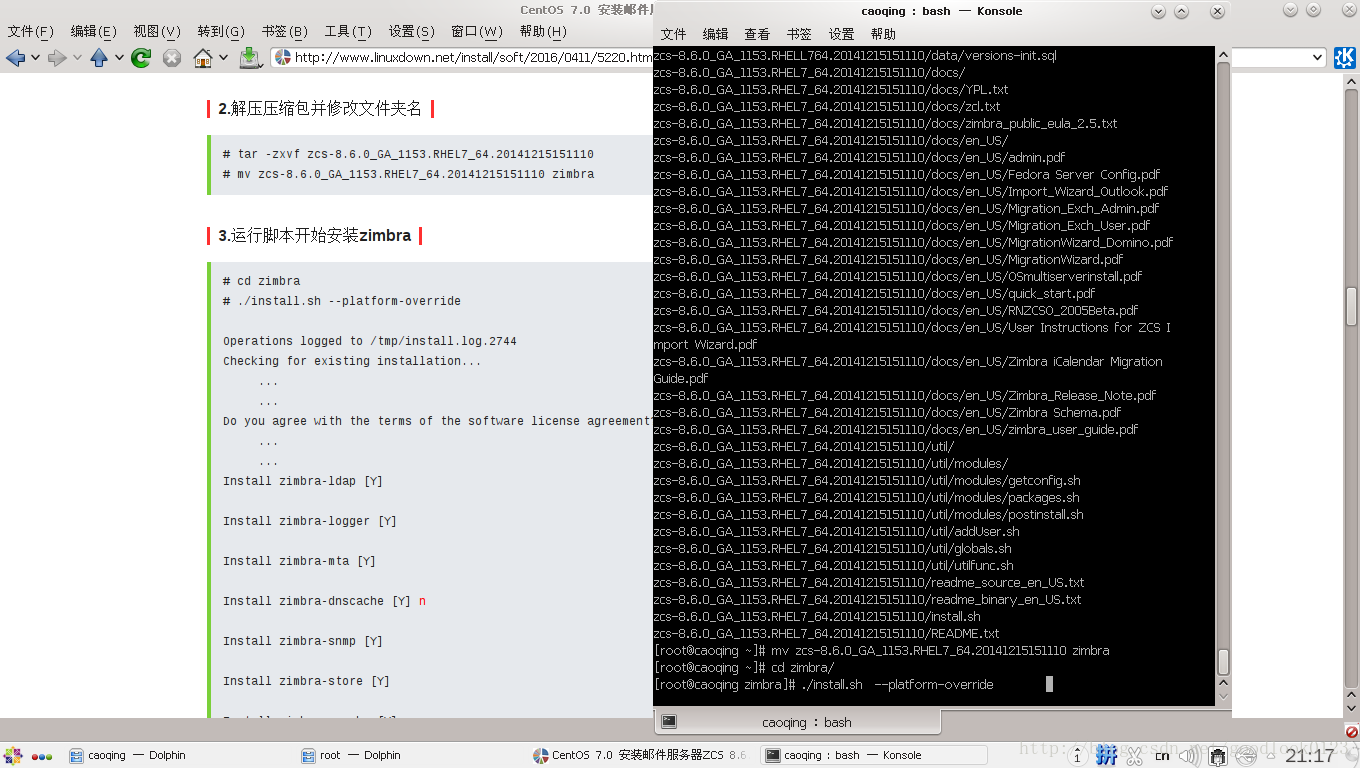1360x768 pixels.
Task: Open Home button dropdown arrow
Action: (223, 58)
